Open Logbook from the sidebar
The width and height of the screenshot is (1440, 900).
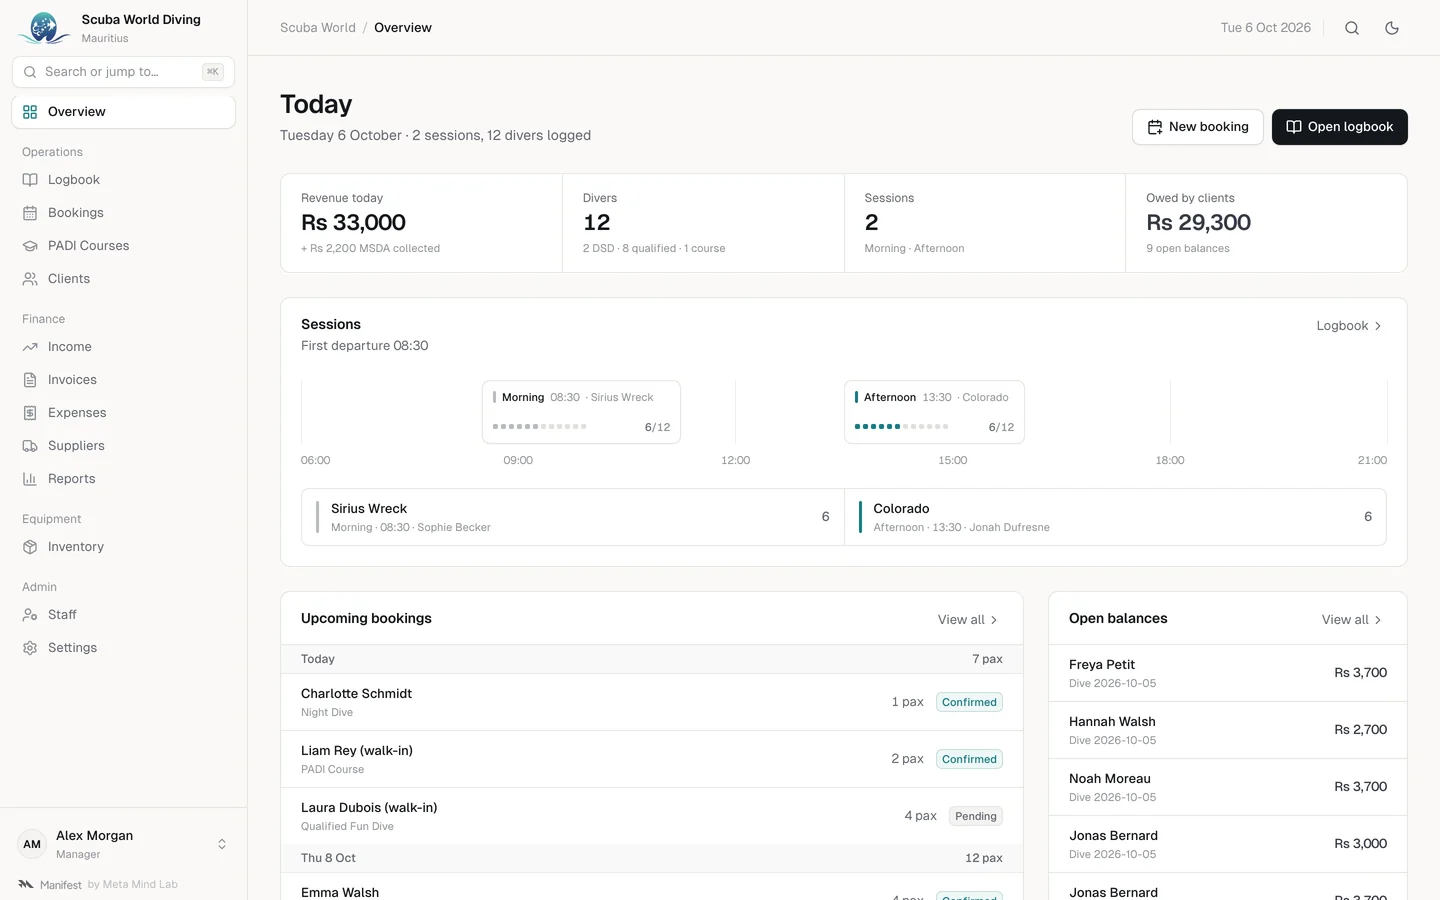[x=123, y=180]
